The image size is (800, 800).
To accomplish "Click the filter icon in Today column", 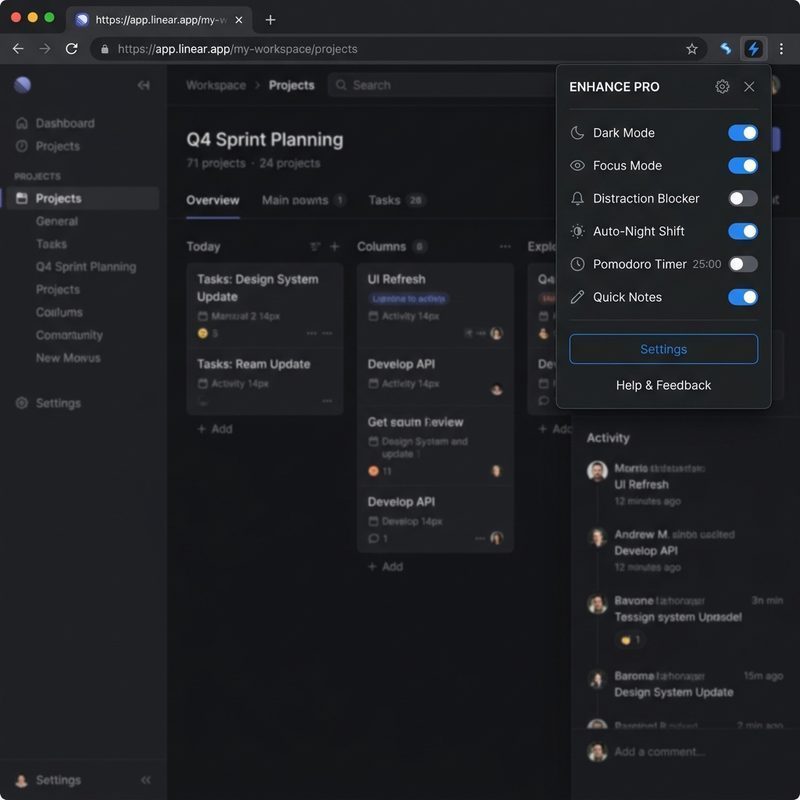I will coord(315,247).
